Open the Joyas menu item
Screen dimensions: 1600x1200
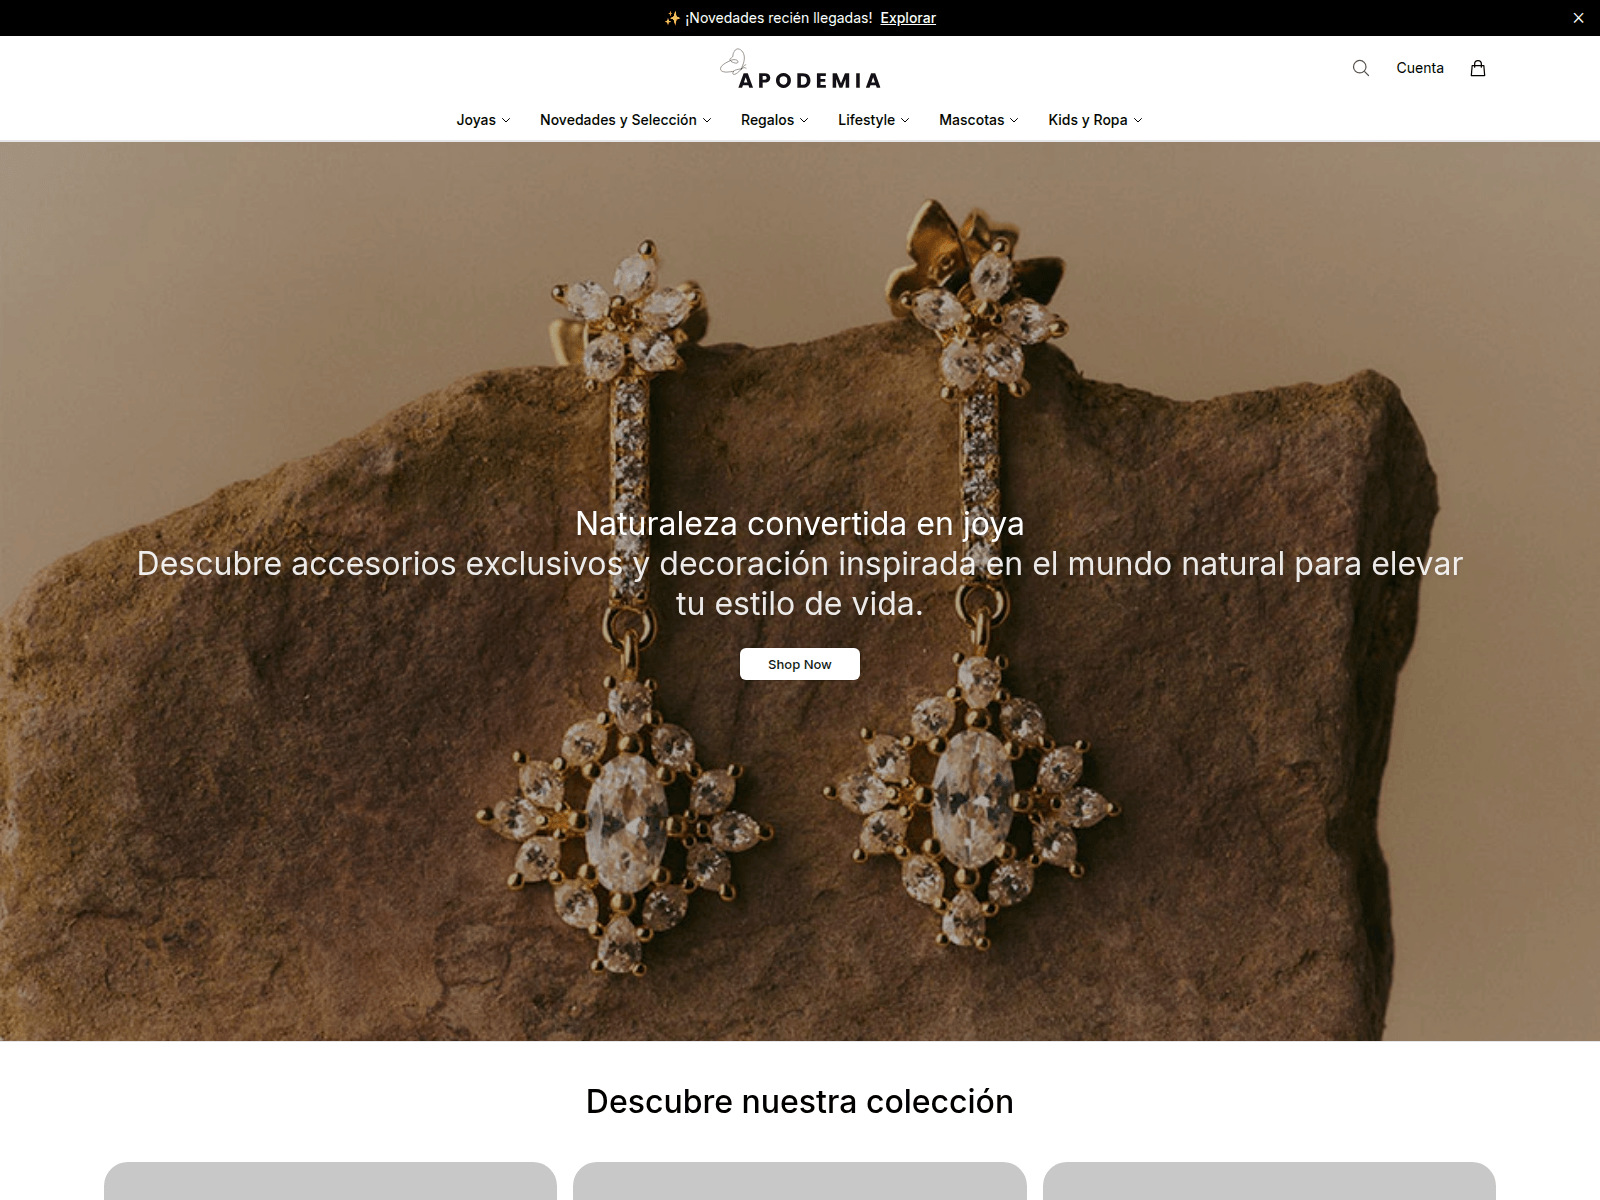tap(476, 120)
